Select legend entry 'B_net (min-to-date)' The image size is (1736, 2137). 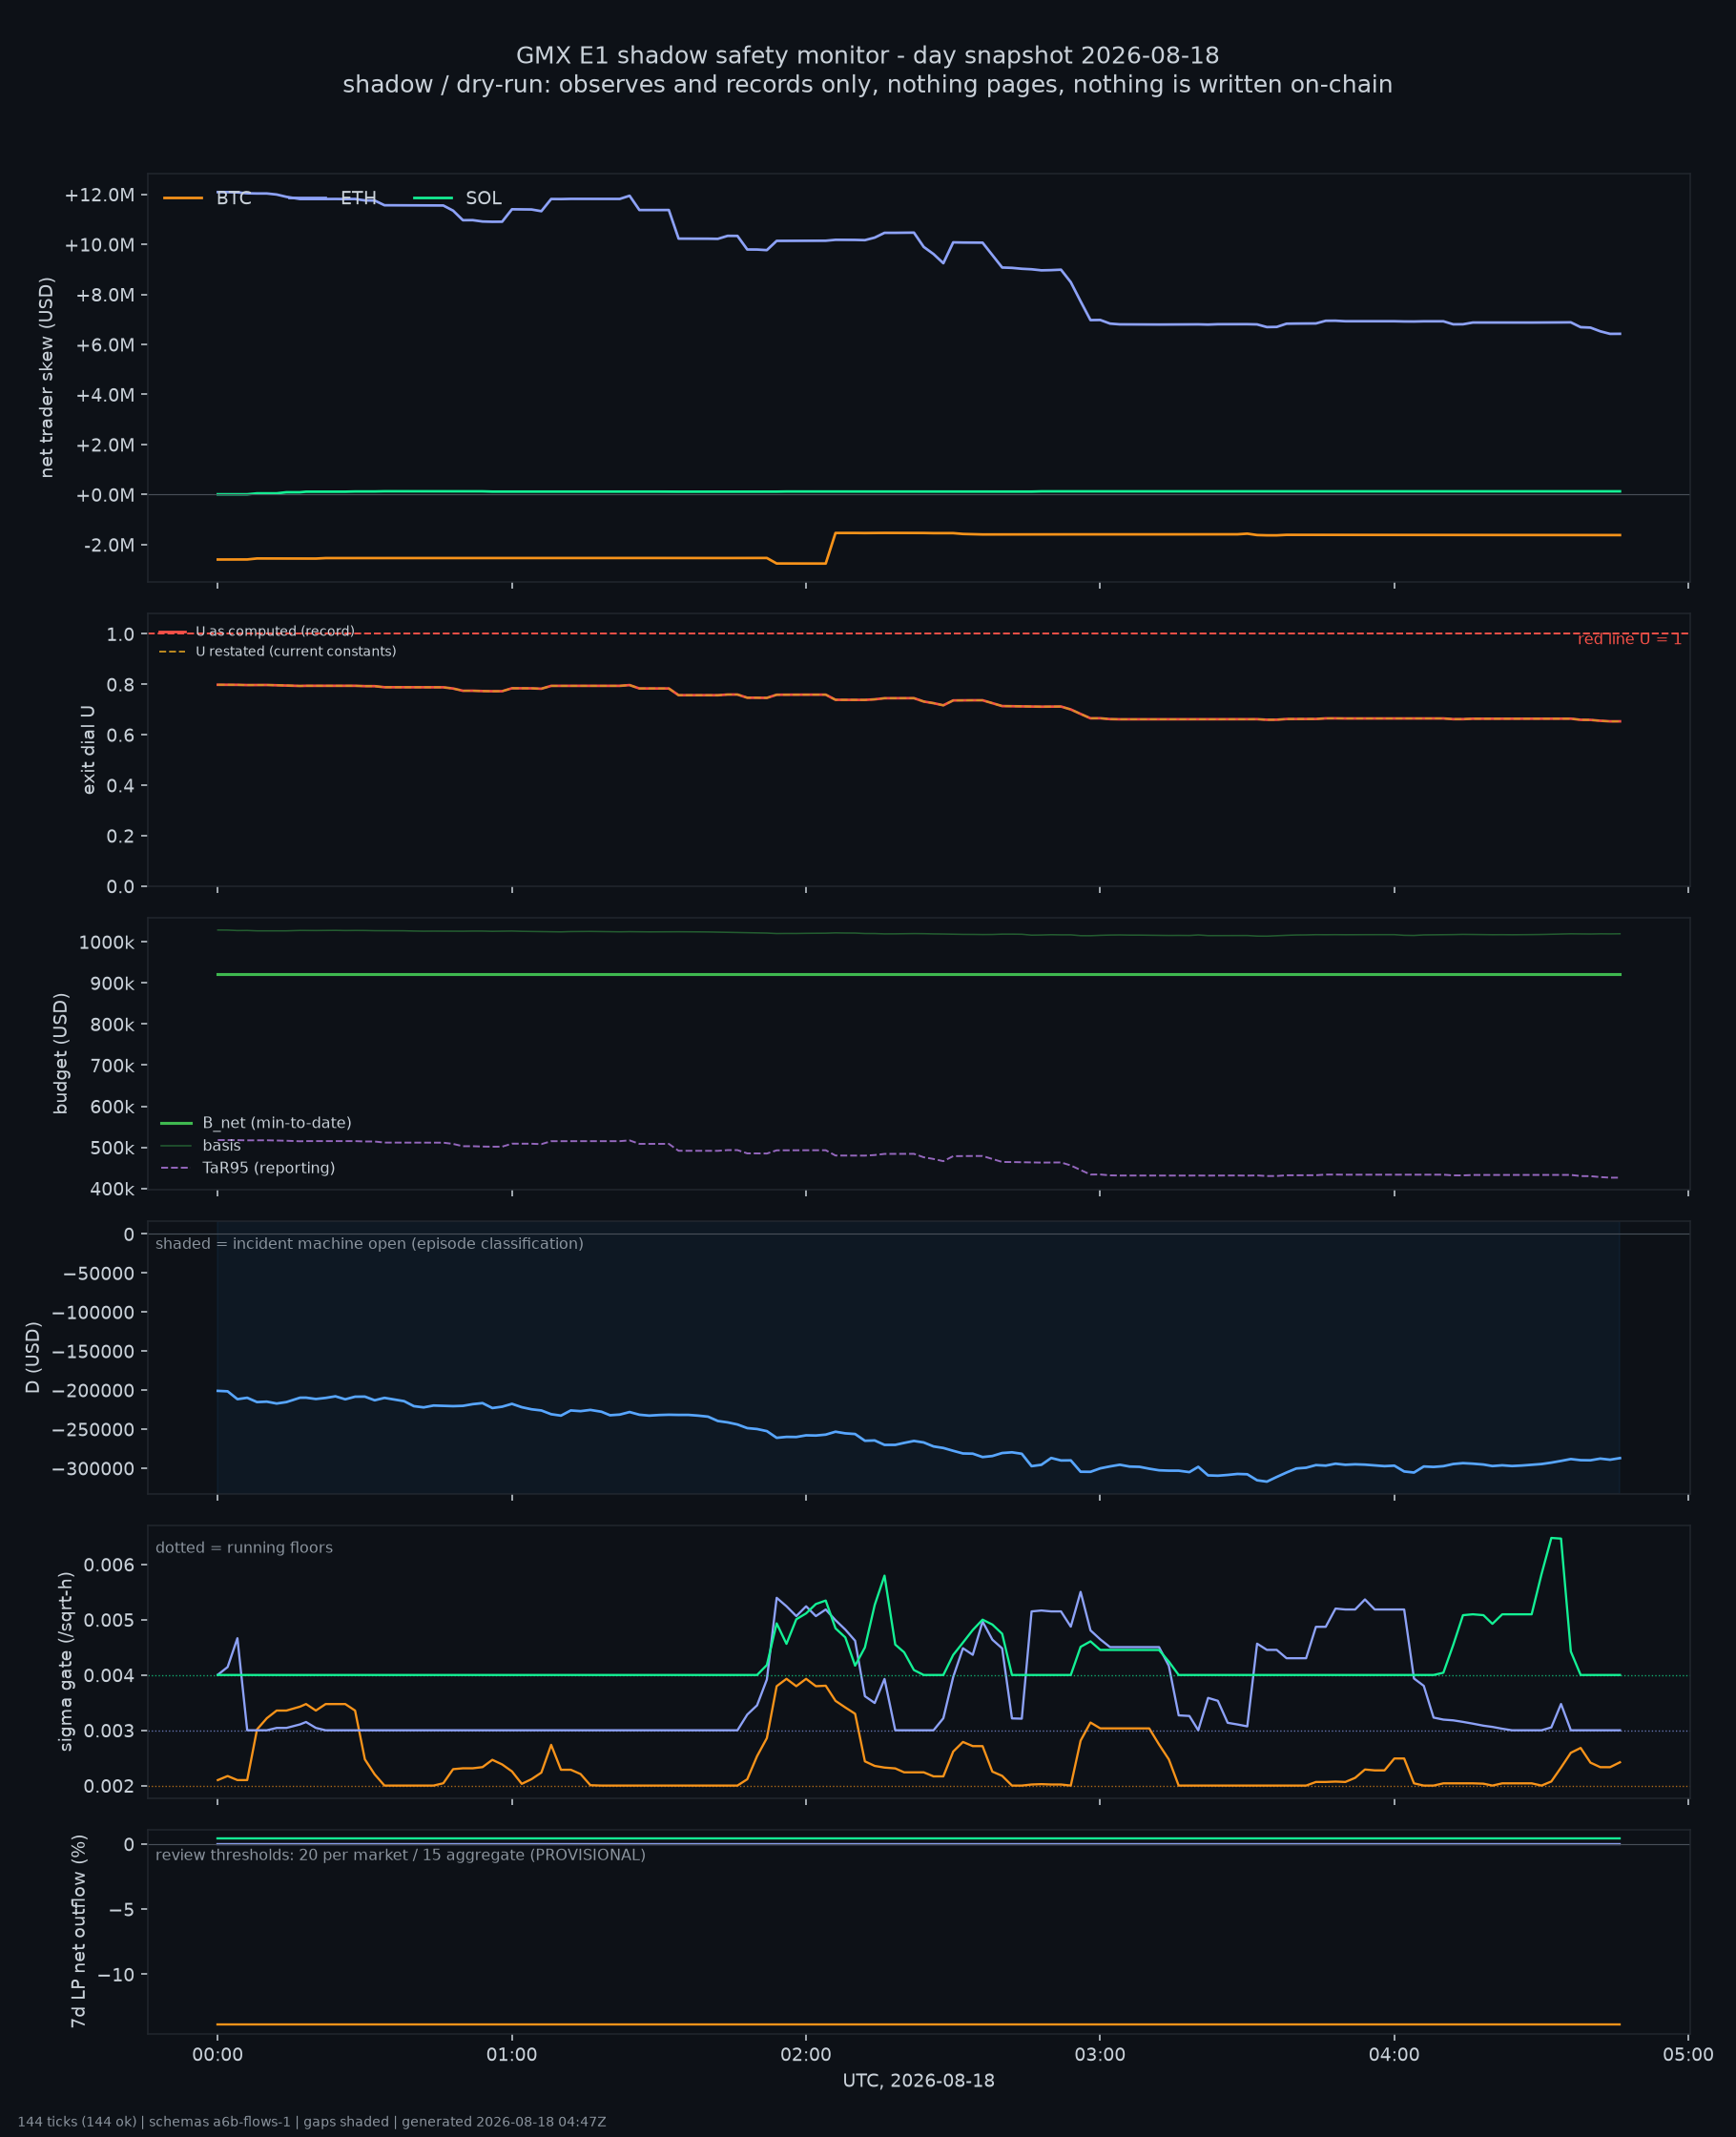(x=277, y=1124)
